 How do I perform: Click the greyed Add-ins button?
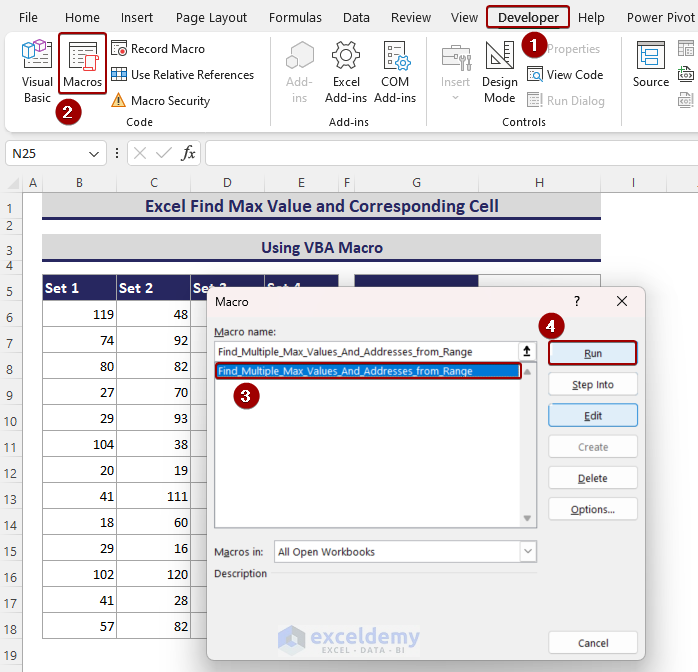(x=300, y=71)
